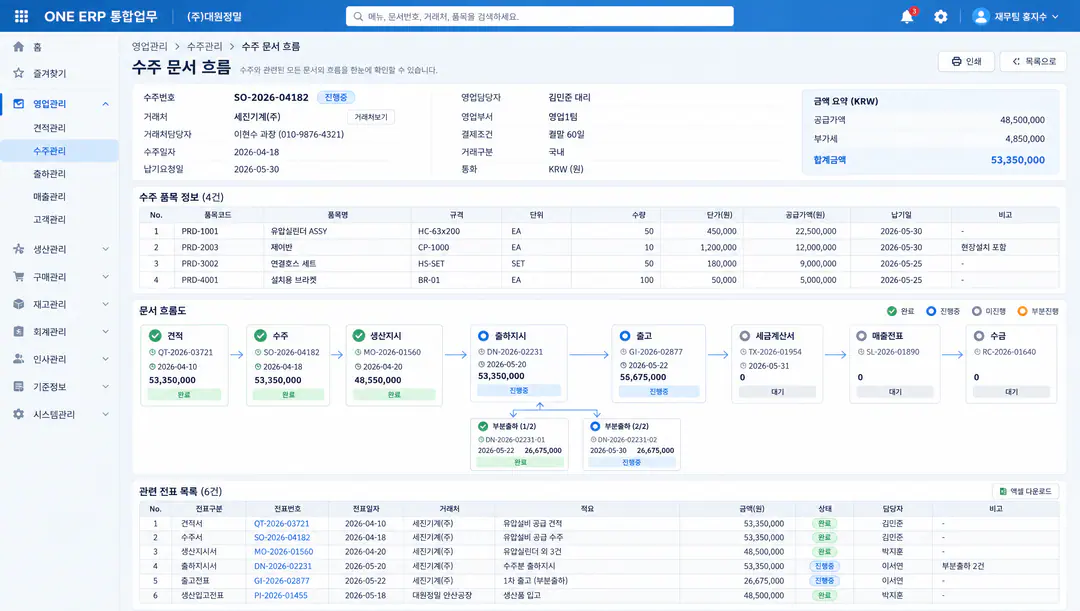Open the app grid launcher icon
The image size is (1080, 611).
21,16
